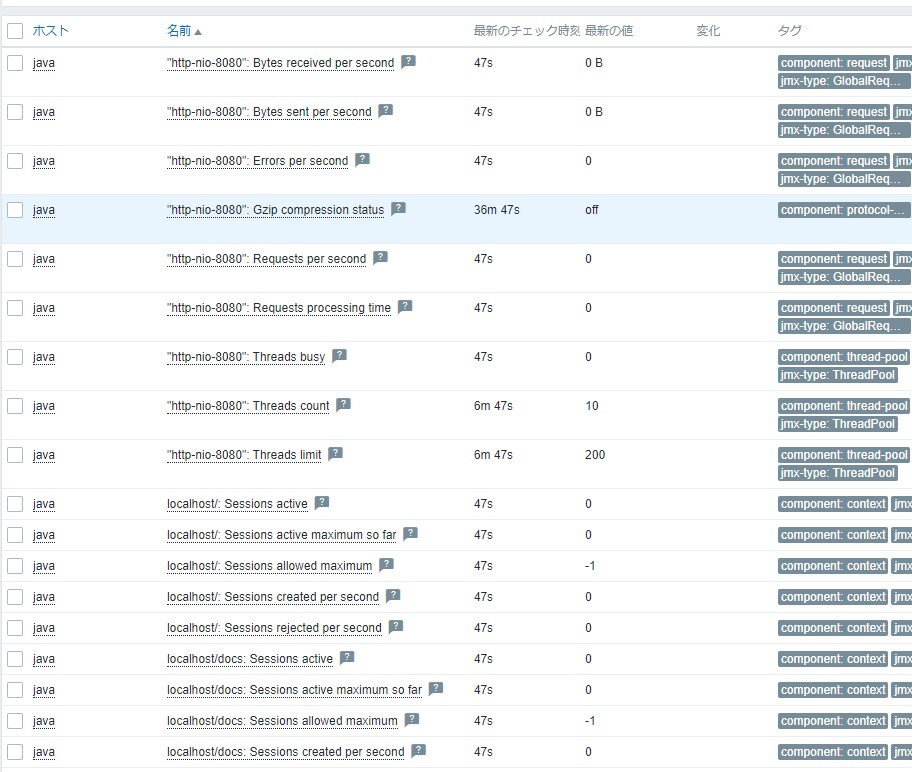Open help icon for localhost/docs: Sessions allowed maximum

411,720
